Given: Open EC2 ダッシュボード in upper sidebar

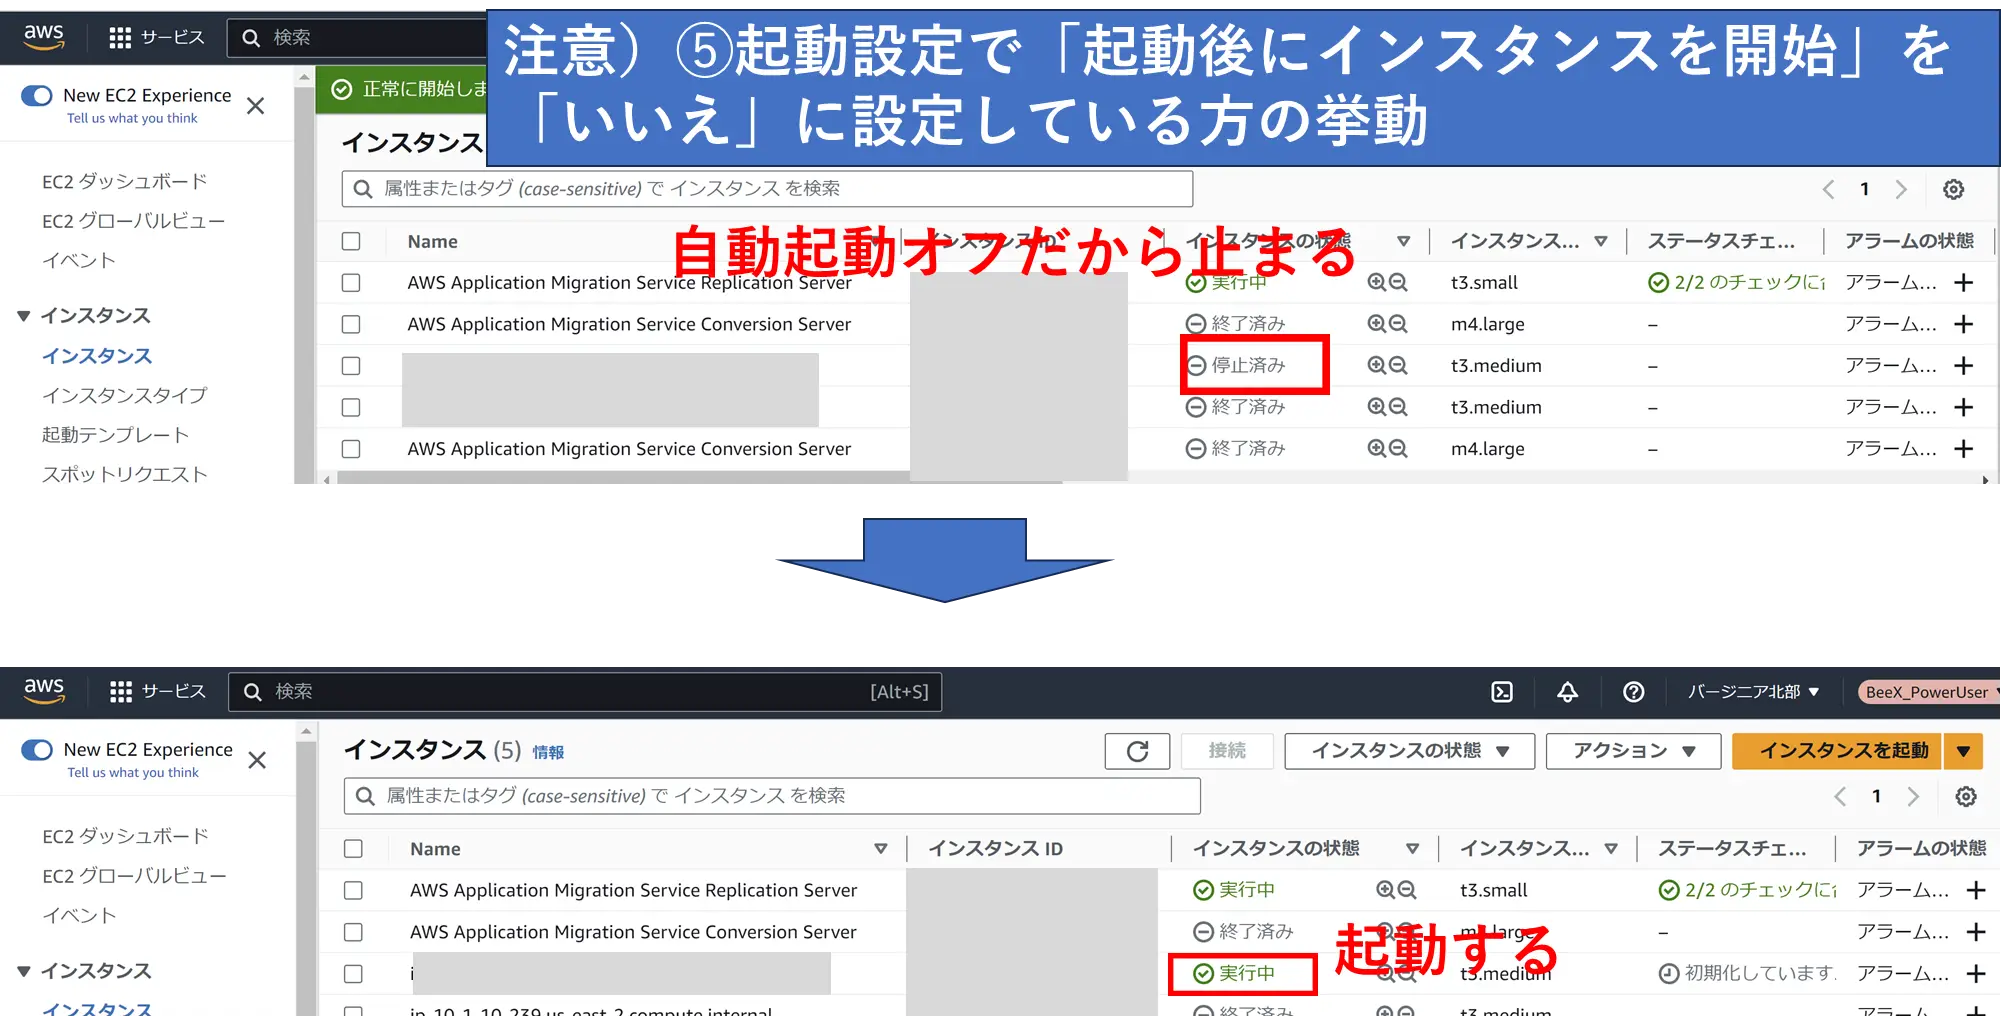Looking at the screenshot, I should [124, 182].
